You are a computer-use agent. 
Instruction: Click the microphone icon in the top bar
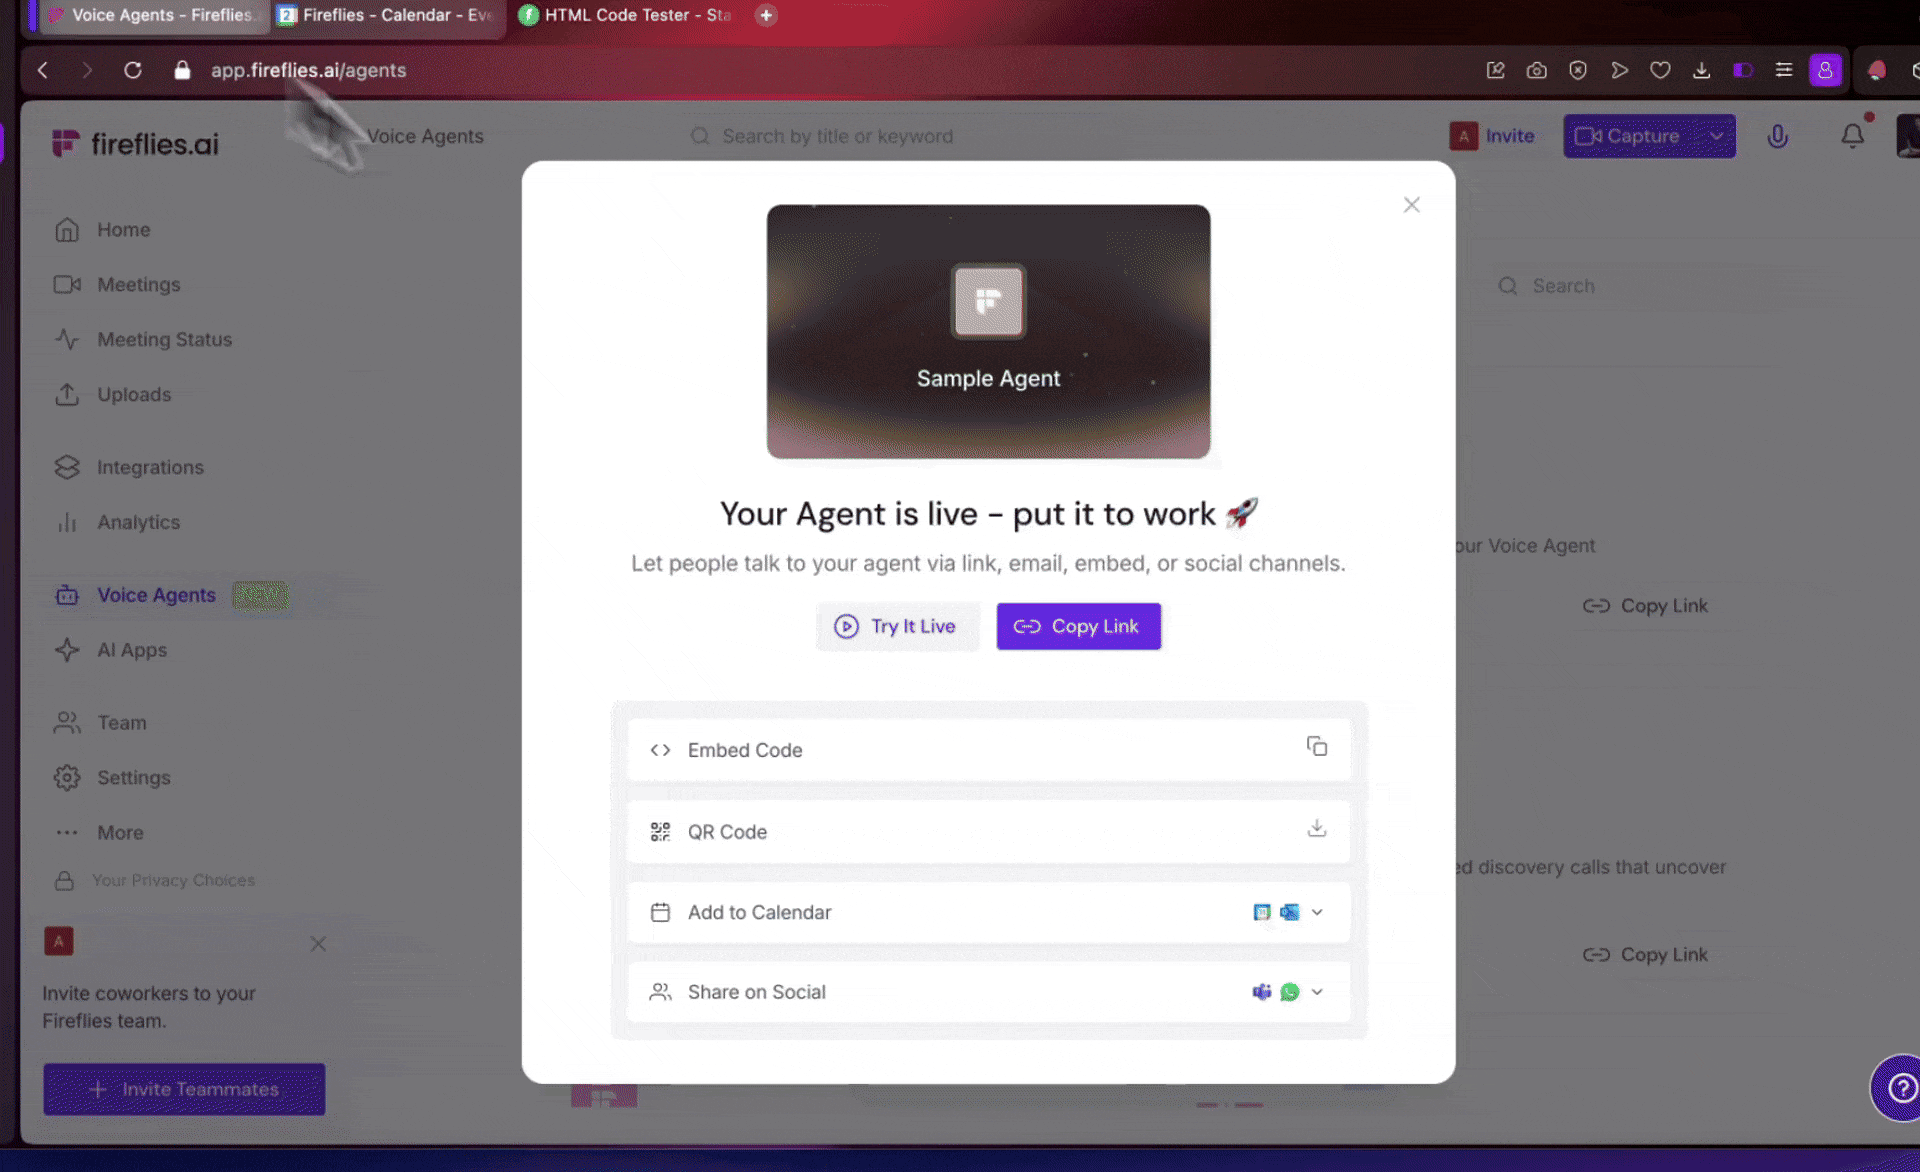click(1778, 136)
